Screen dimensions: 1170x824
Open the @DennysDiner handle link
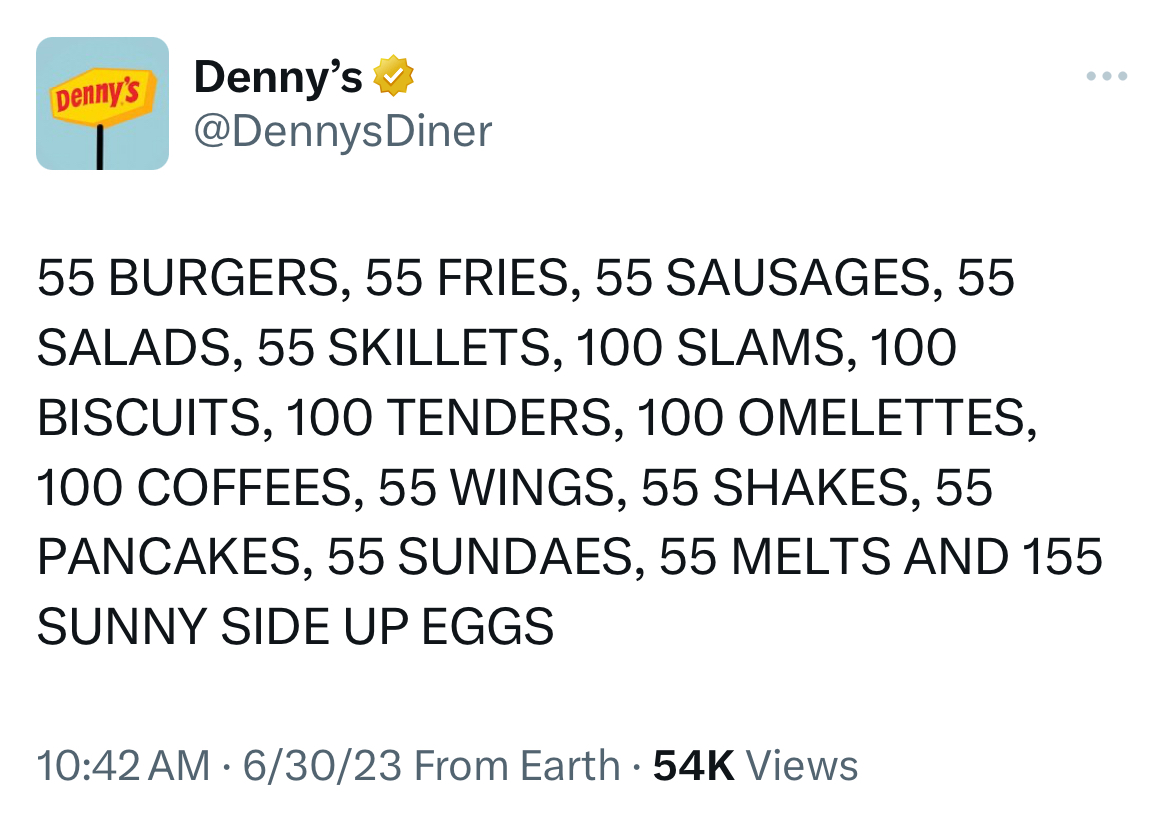pos(343,131)
